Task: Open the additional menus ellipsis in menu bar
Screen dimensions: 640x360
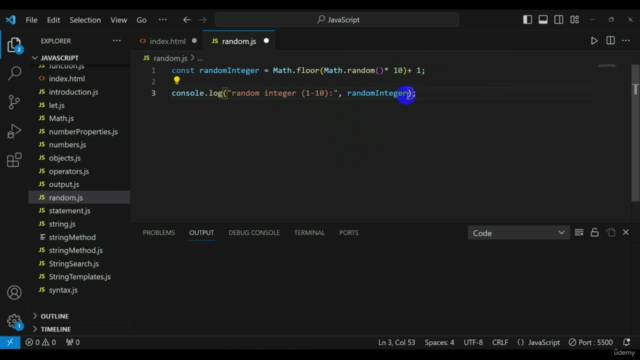Action: click(163, 20)
